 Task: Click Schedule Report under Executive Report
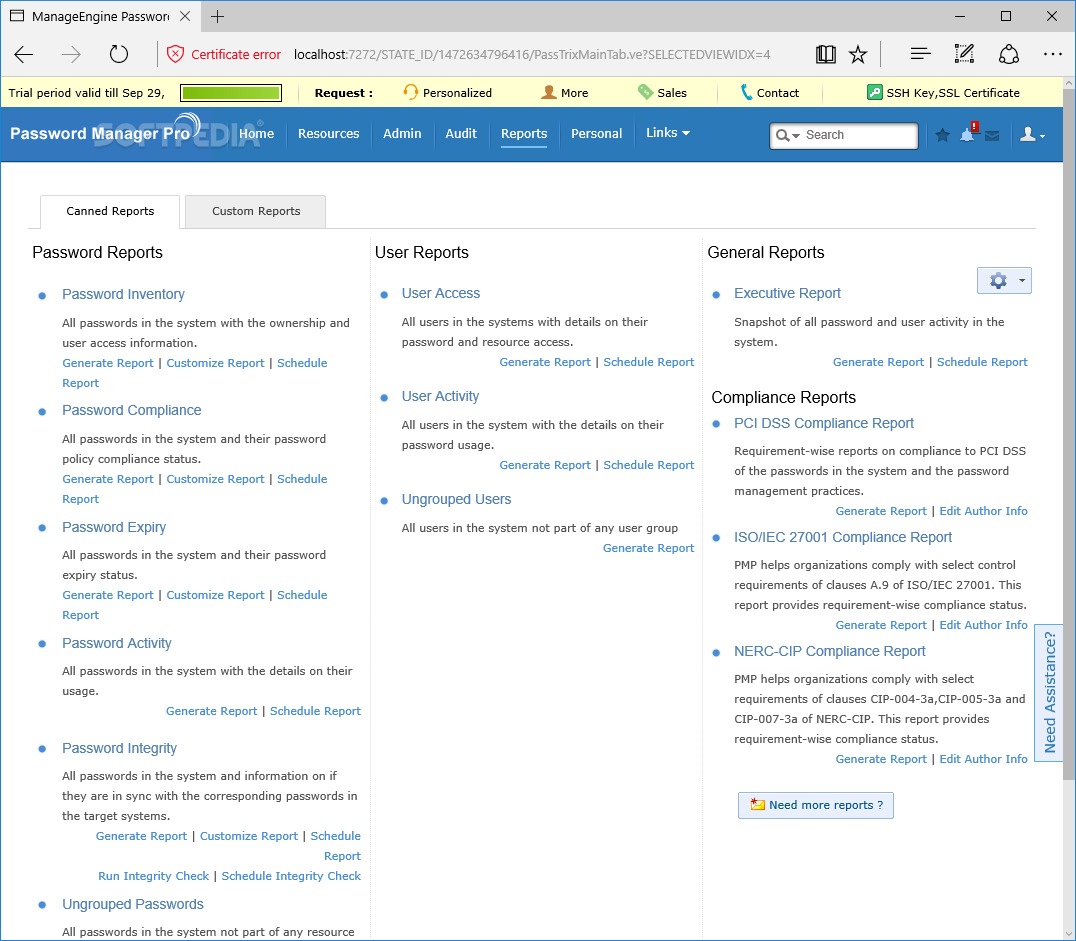tap(982, 362)
